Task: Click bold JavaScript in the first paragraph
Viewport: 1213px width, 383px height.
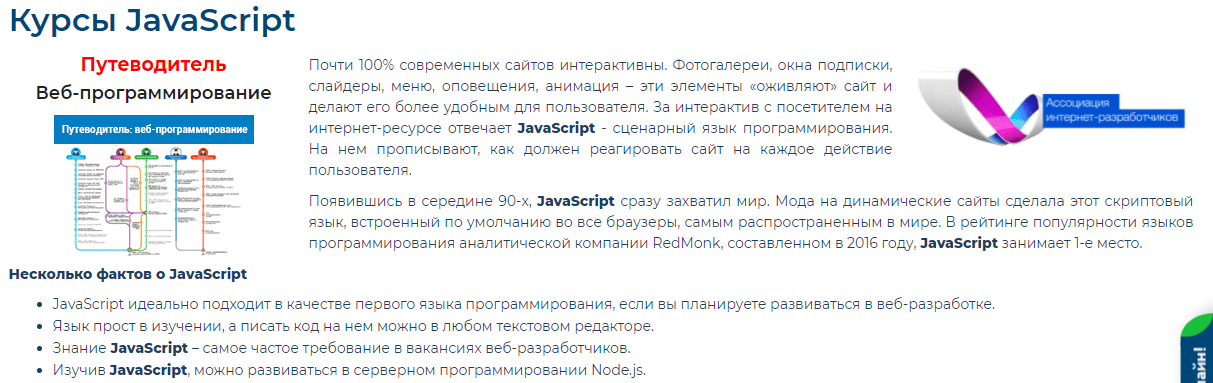Action: pyautogui.click(x=556, y=129)
